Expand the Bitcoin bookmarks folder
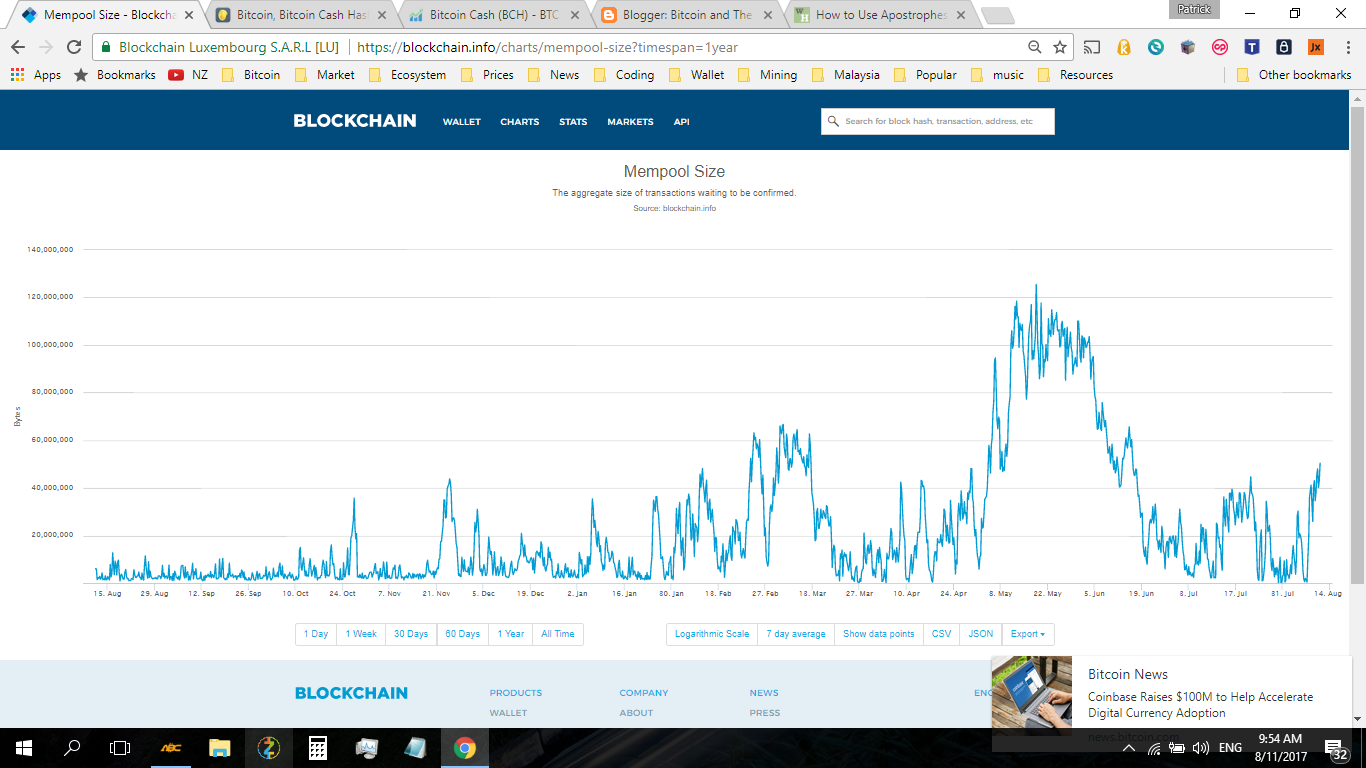Screen dimensions: 1366x768 coord(250,75)
